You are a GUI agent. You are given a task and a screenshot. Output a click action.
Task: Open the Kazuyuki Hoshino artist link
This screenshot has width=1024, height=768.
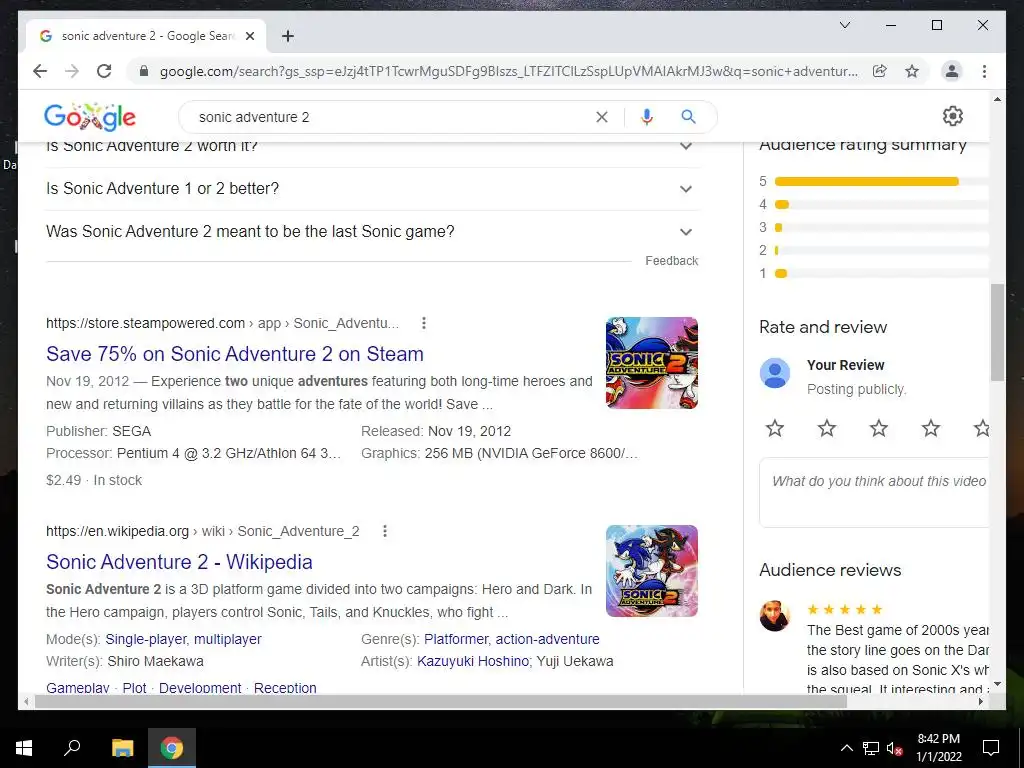[x=473, y=661]
